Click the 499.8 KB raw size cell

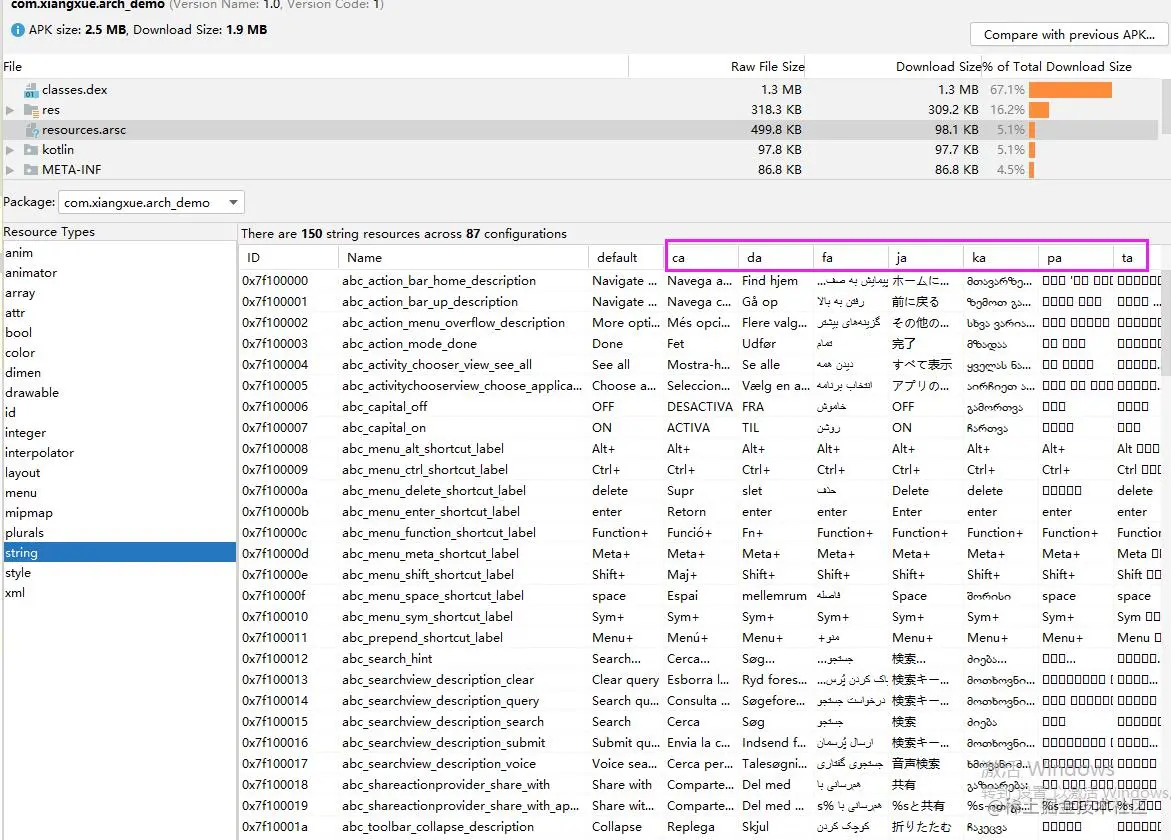pyautogui.click(x=776, y=130)
